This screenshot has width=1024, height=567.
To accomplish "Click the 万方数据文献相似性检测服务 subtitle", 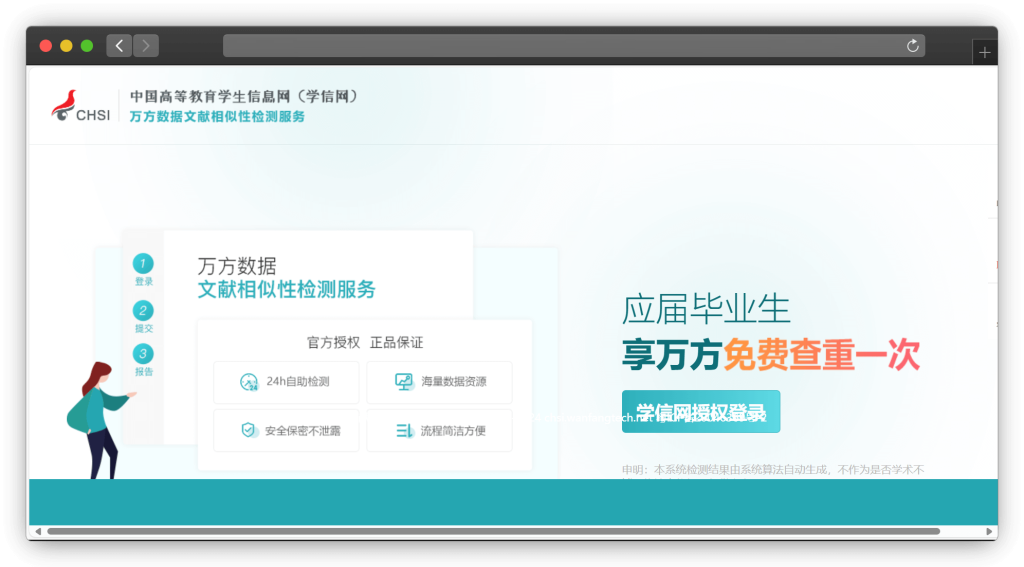I will pyautogui.click(x=217, y=117).
